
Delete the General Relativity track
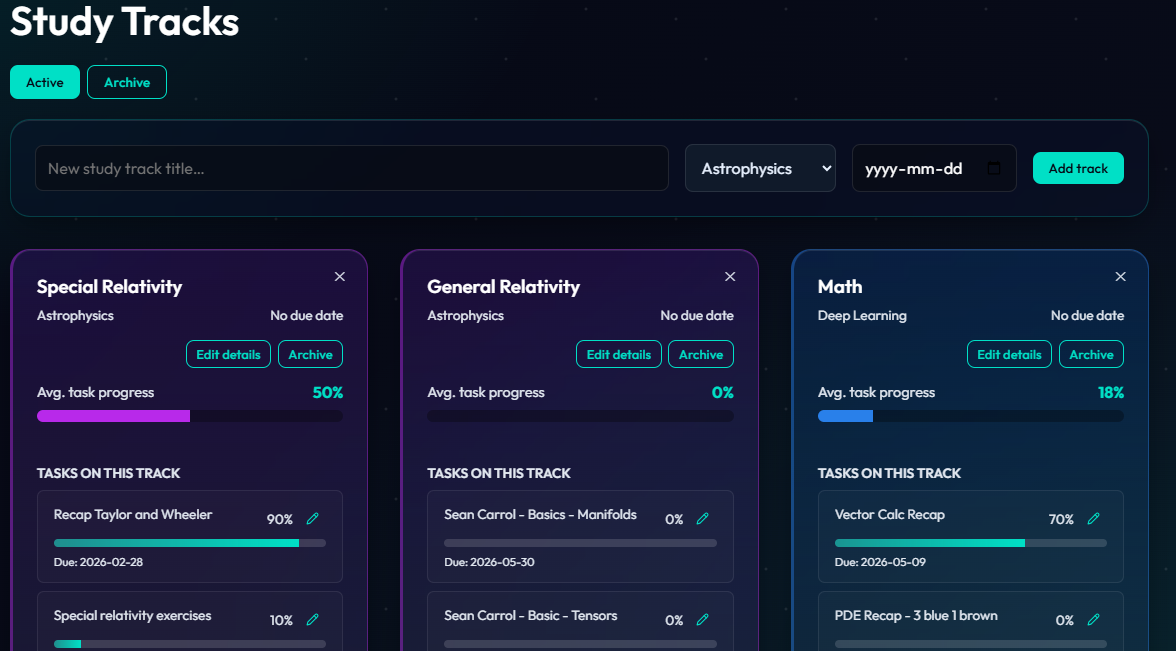[x=730, y=277]
